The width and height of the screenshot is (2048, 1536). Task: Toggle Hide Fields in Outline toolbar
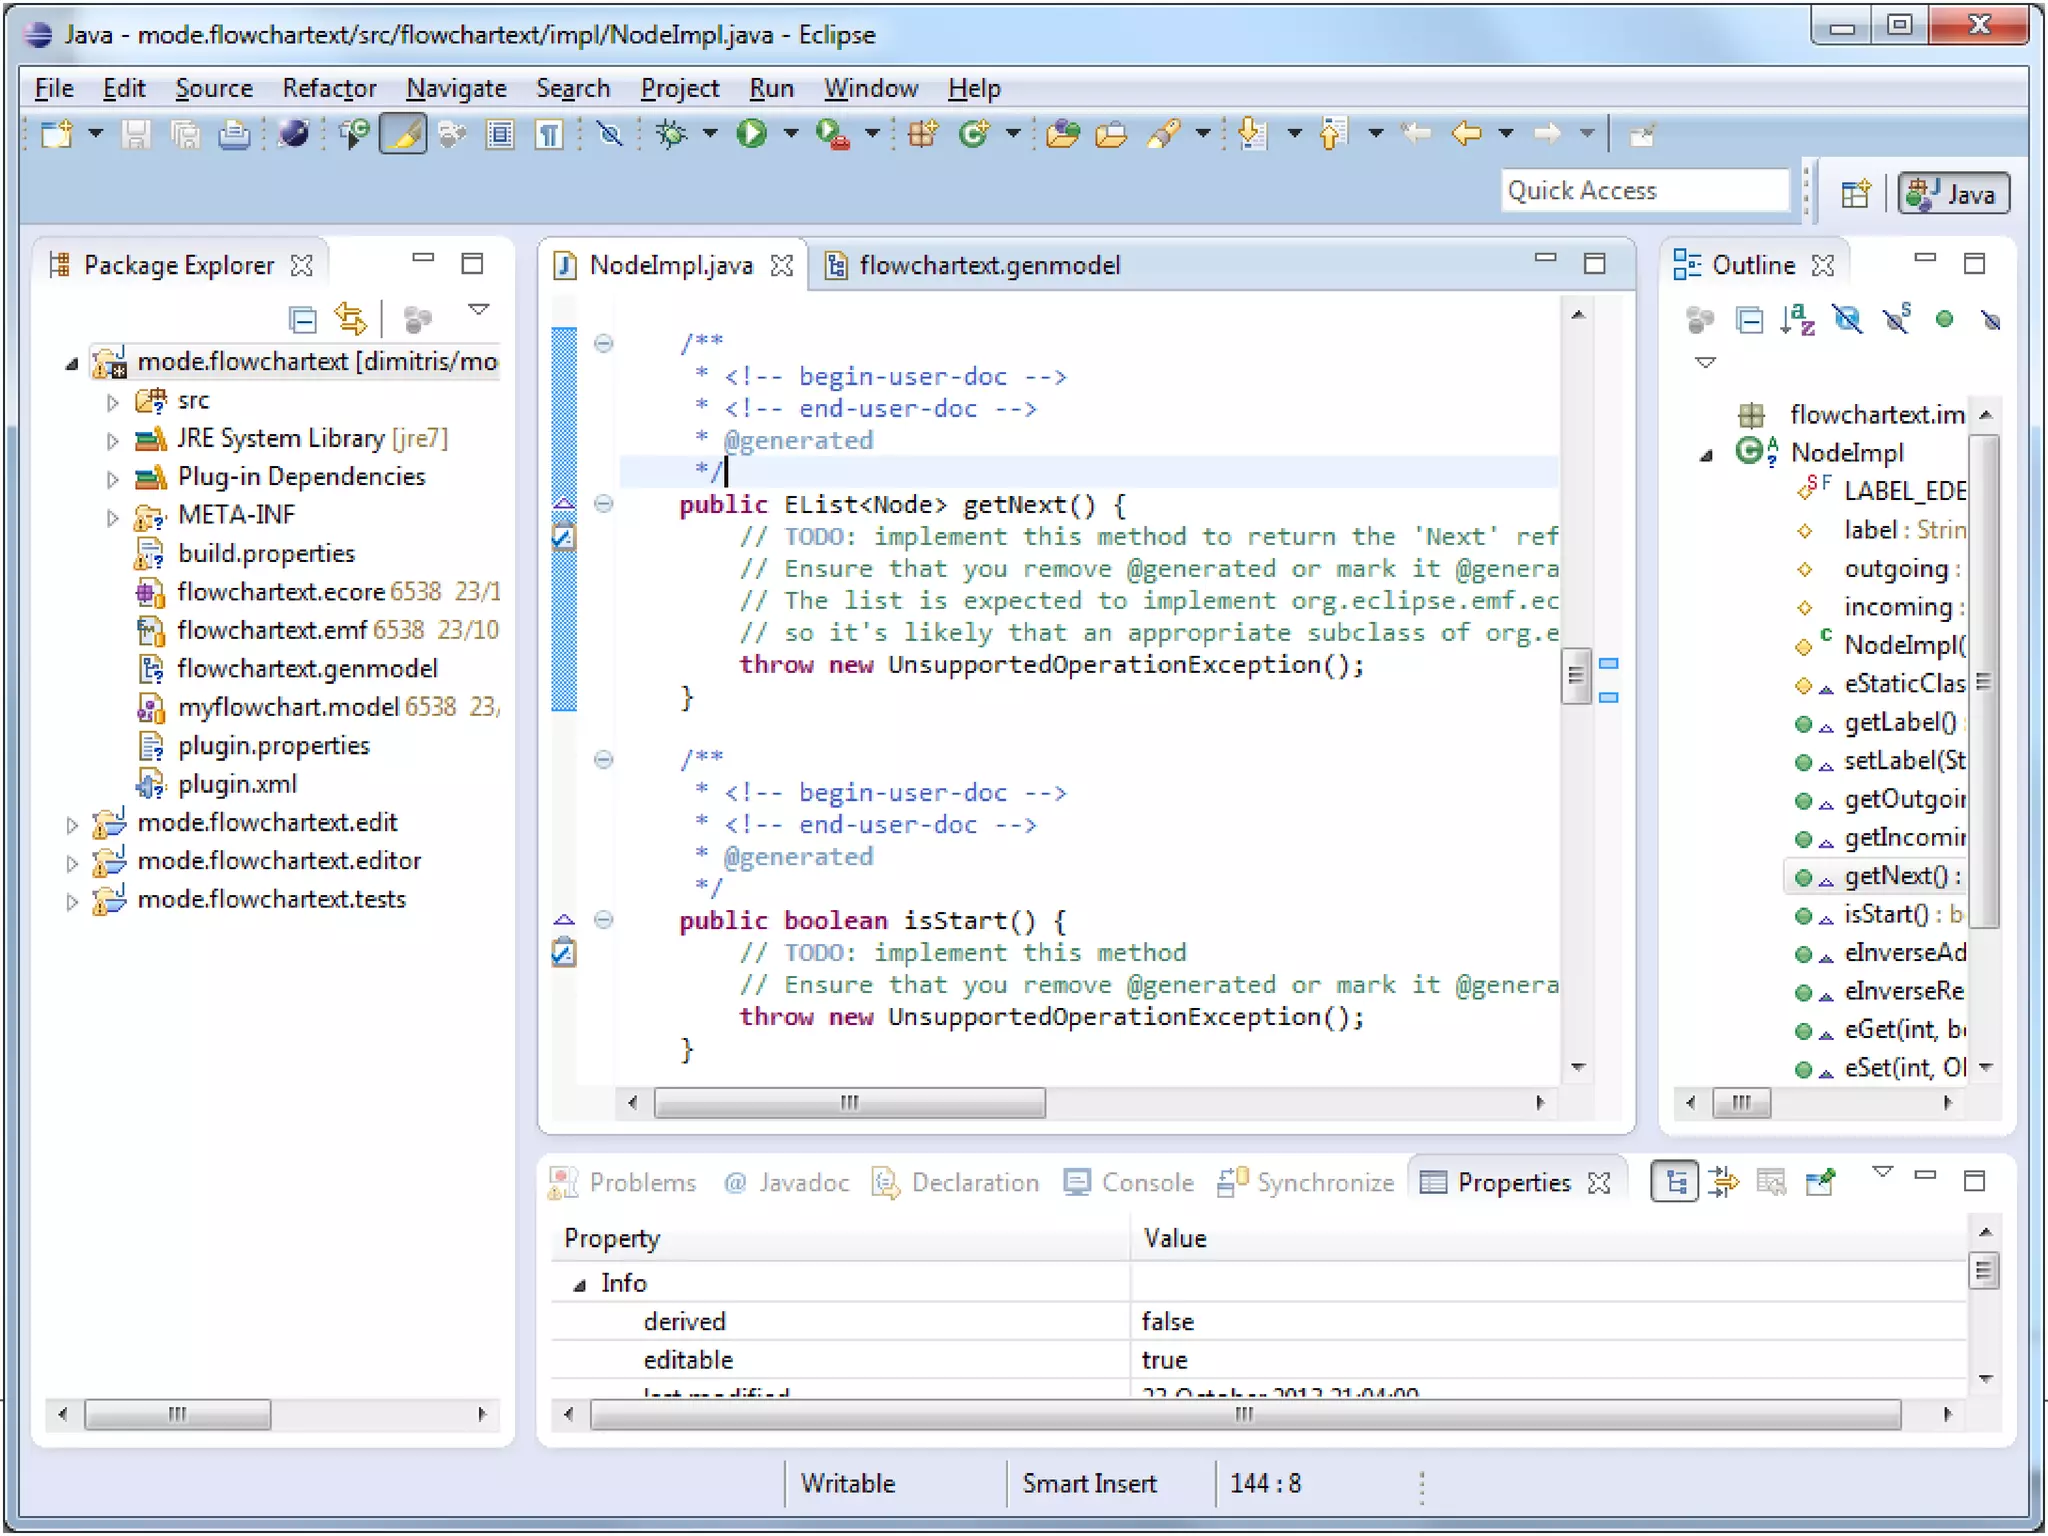1847,320
